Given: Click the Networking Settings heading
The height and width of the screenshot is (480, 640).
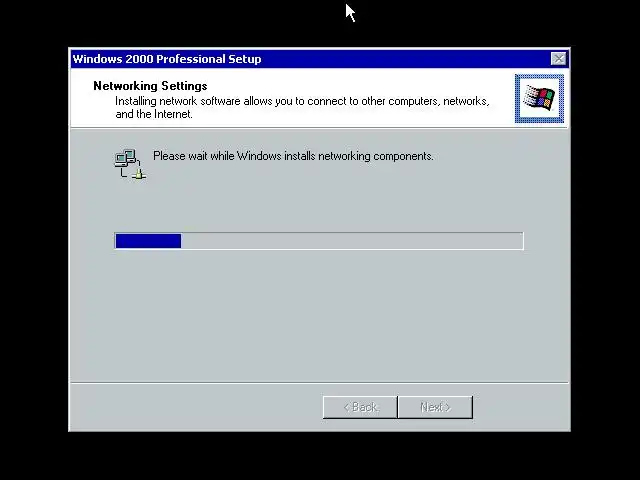Looking at the screenshot, I should (x=150, y=86).
